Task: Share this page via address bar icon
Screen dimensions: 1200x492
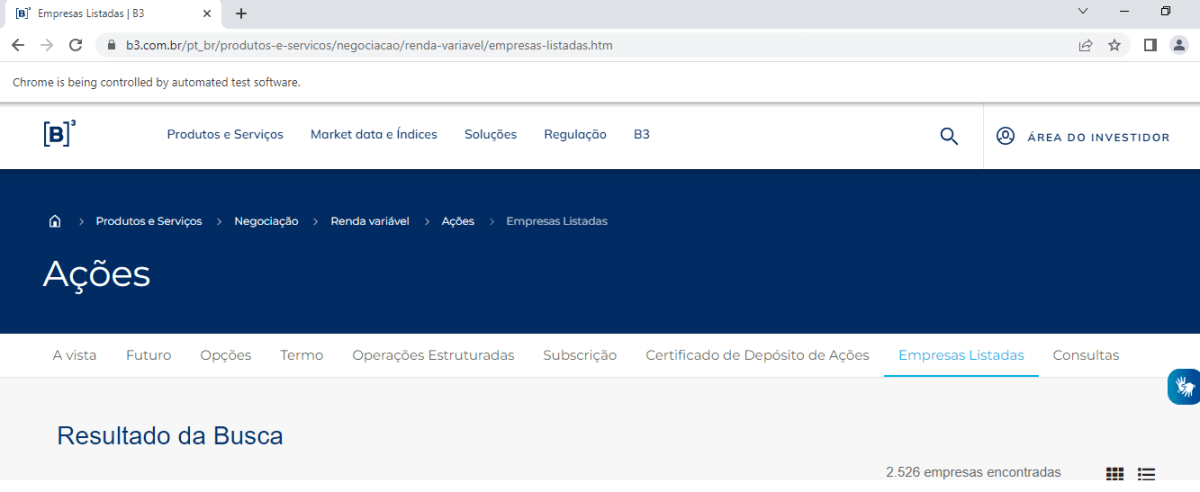Action: tap(1085, 45)
